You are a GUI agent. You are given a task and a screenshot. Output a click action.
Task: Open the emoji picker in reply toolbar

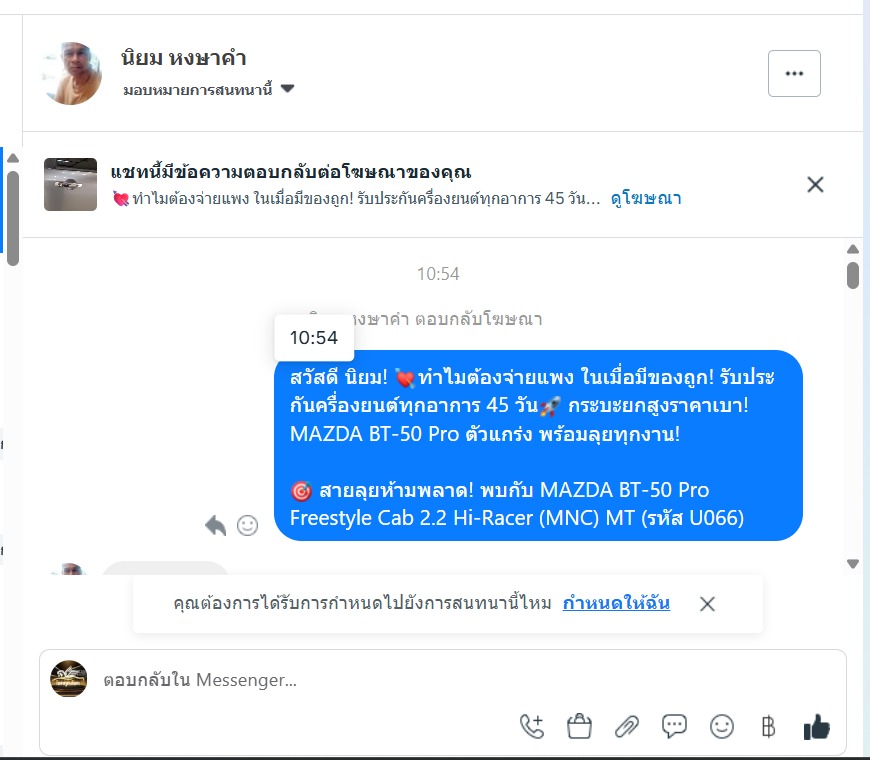[x=722, y=726]
